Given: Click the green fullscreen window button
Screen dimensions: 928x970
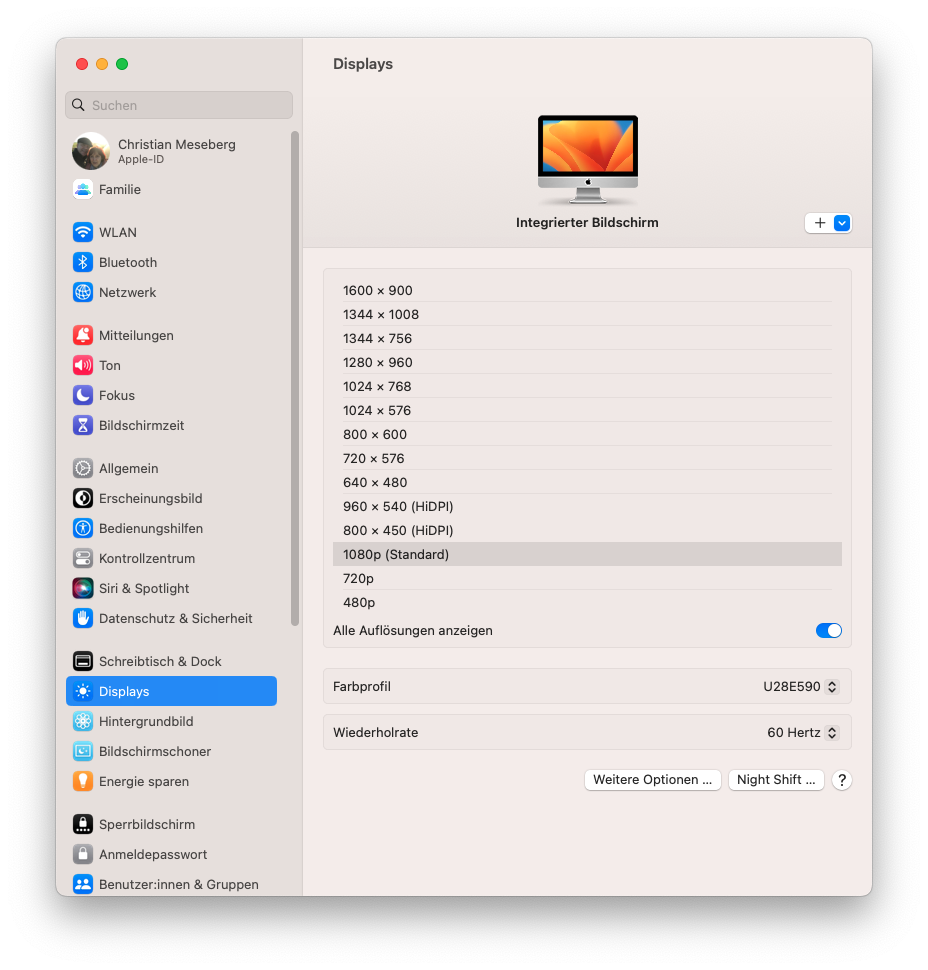Looking at the screenshot, I should 122,64.
